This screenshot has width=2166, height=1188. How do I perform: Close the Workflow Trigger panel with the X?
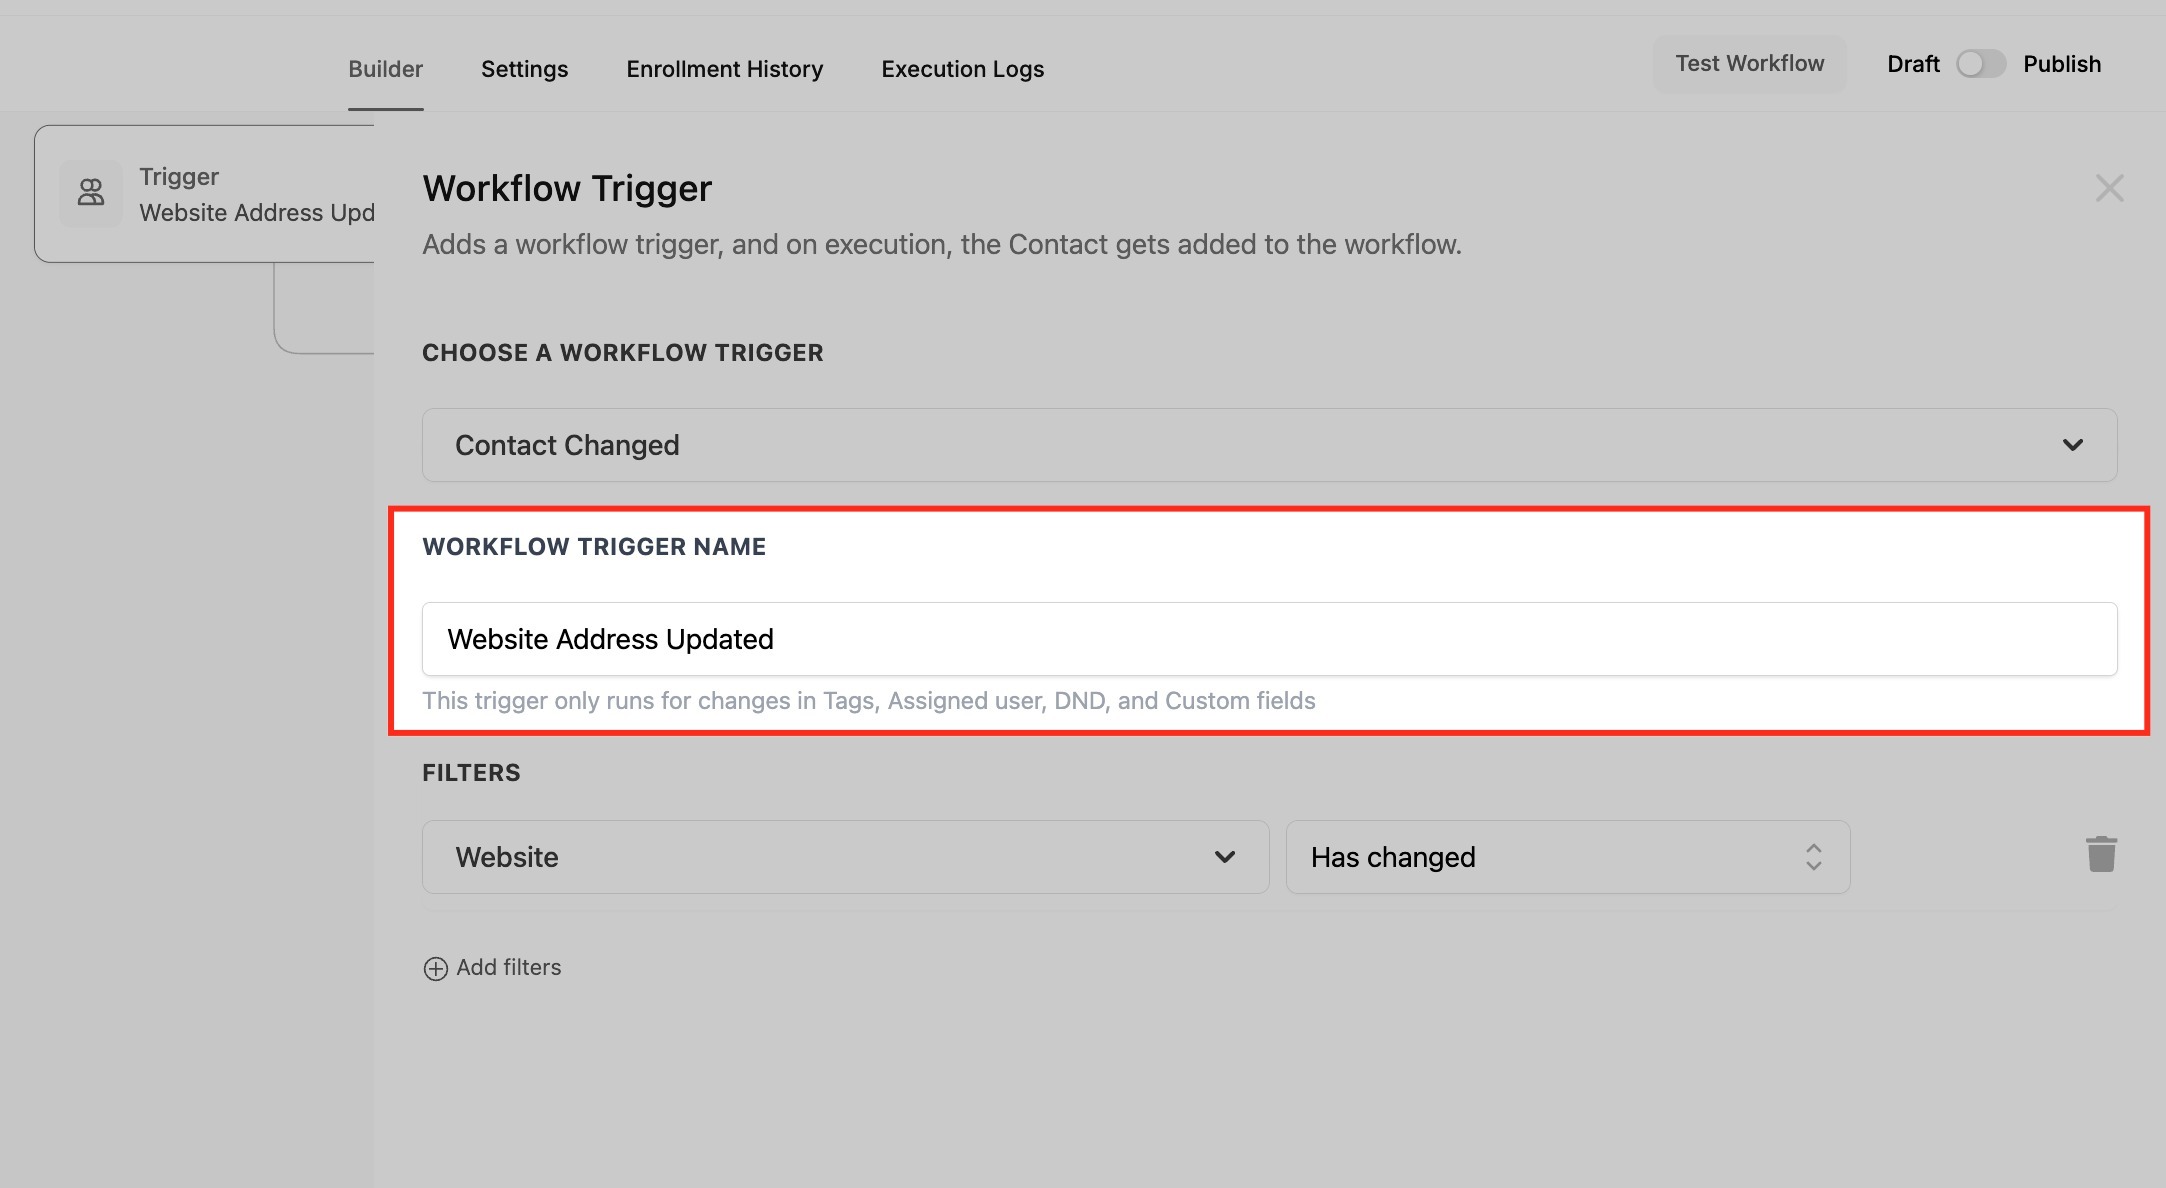tap(2109, 188)
